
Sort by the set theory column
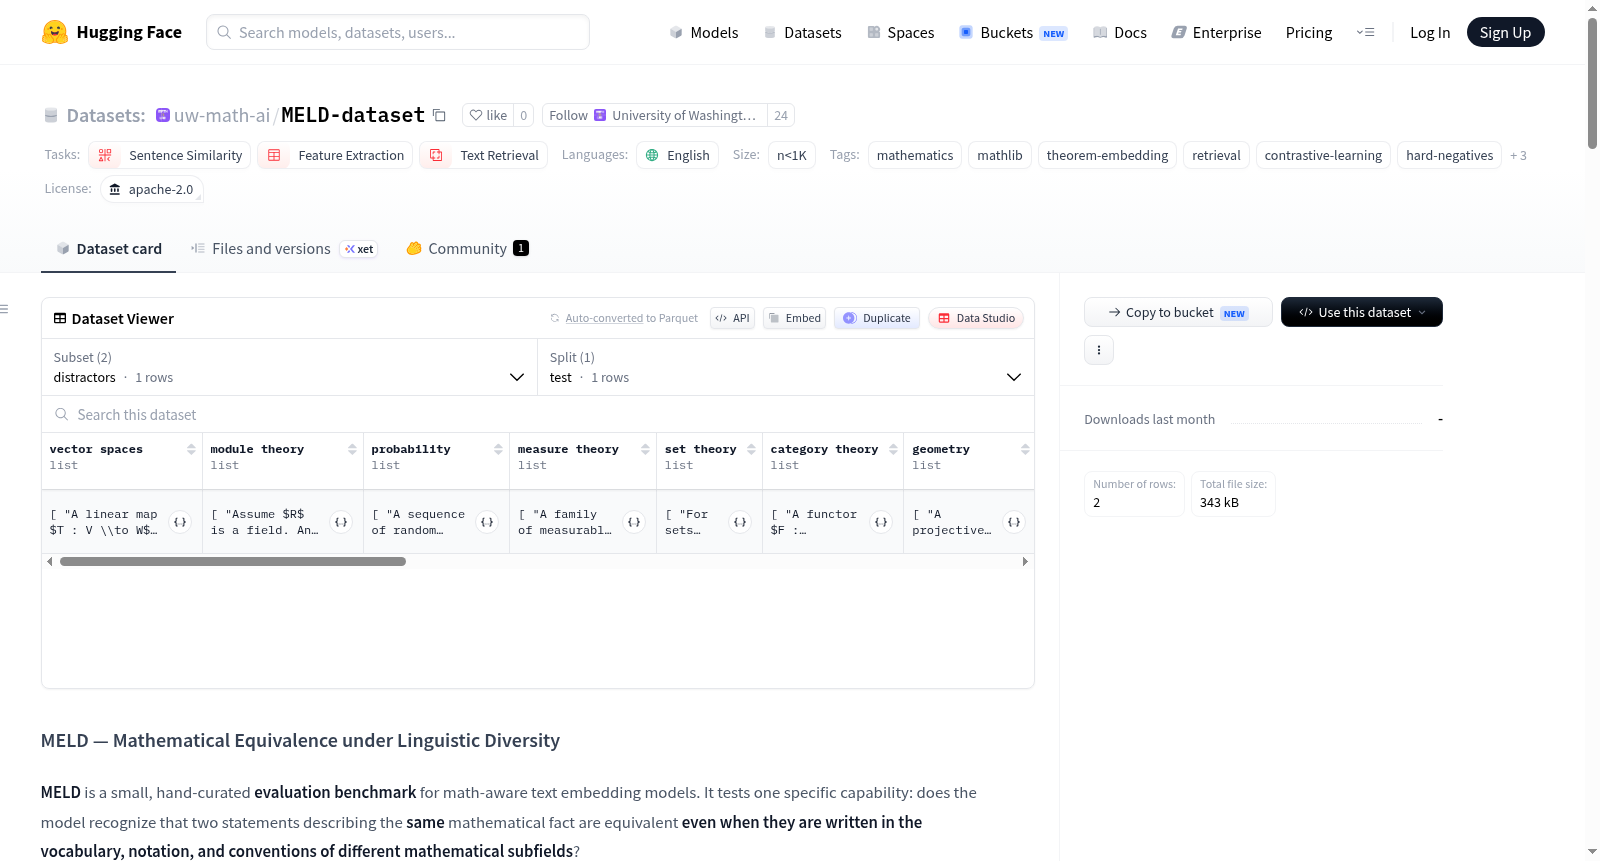(x=751, y=450)
